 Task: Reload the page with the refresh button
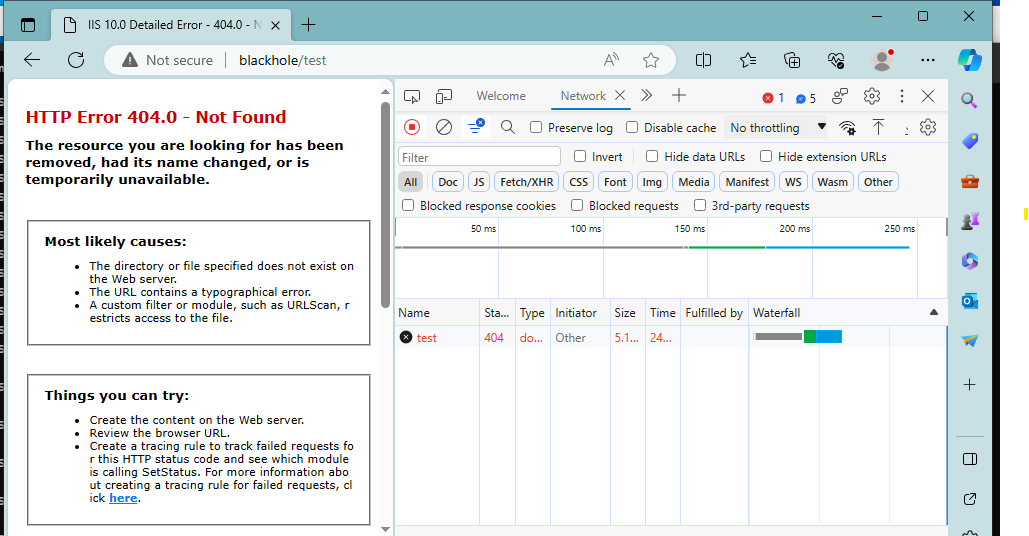coord(76,60)
